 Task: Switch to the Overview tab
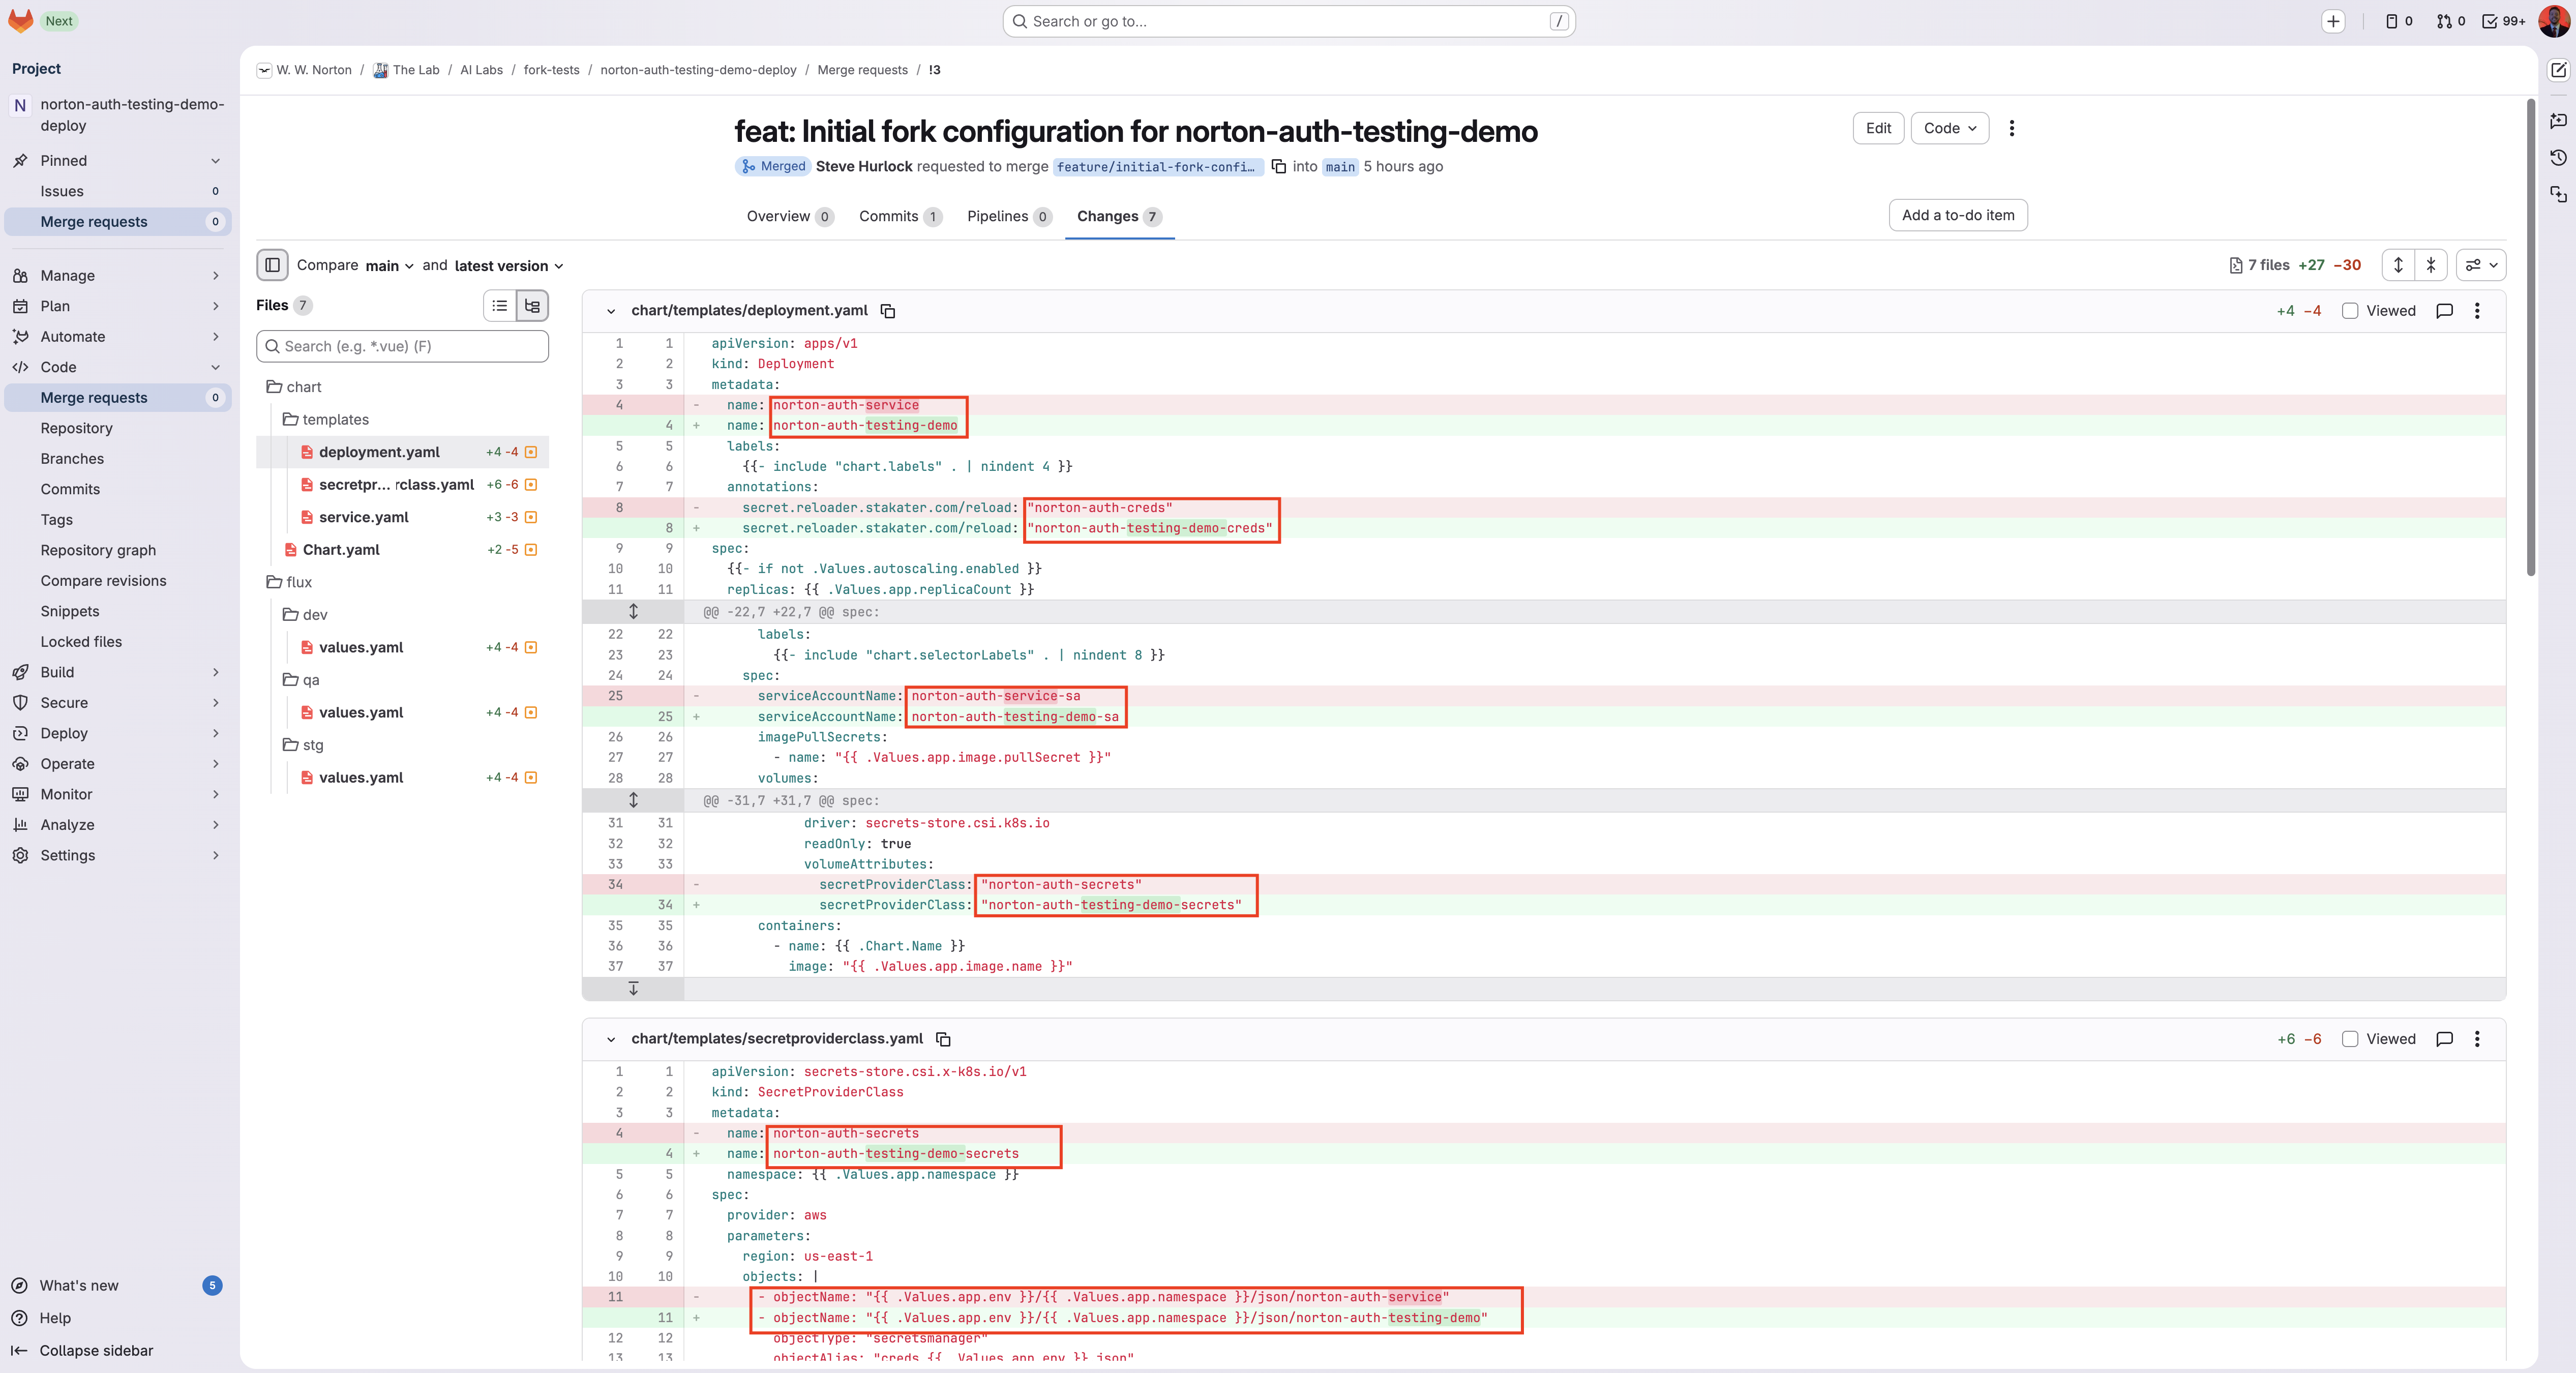coord(789,217)
